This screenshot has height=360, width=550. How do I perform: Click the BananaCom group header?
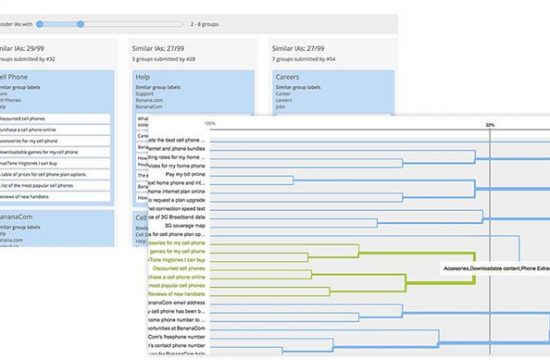(16, 216)
